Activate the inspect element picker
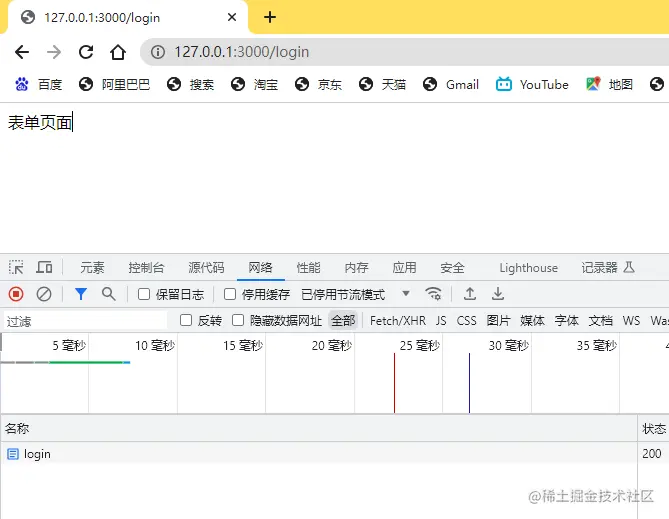669x519 pixels. (x=16, y=268)
